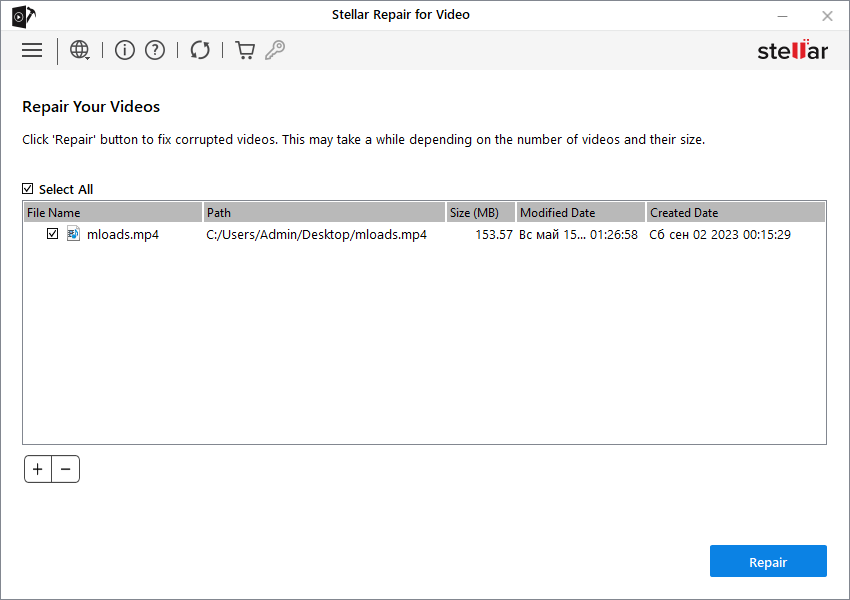Check for updates with the refresh icon

(x=200, y=50)
